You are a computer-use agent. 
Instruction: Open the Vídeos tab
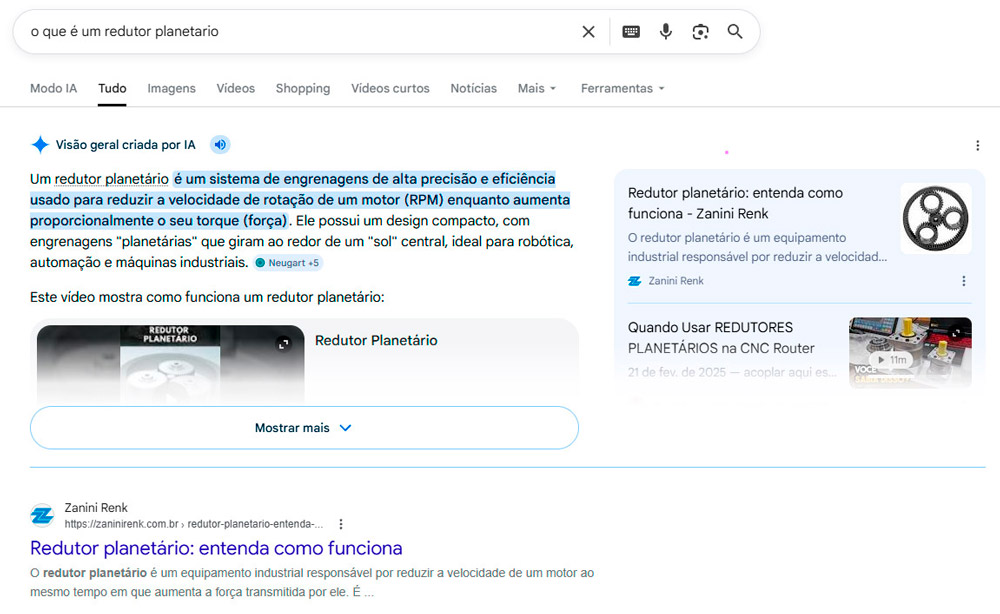pos(235,88)
